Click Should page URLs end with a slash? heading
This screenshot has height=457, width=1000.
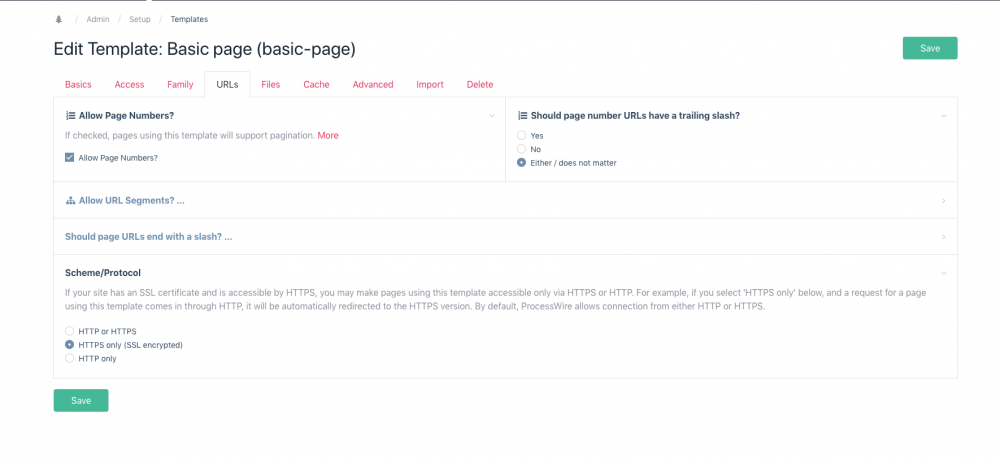(149, 237)
